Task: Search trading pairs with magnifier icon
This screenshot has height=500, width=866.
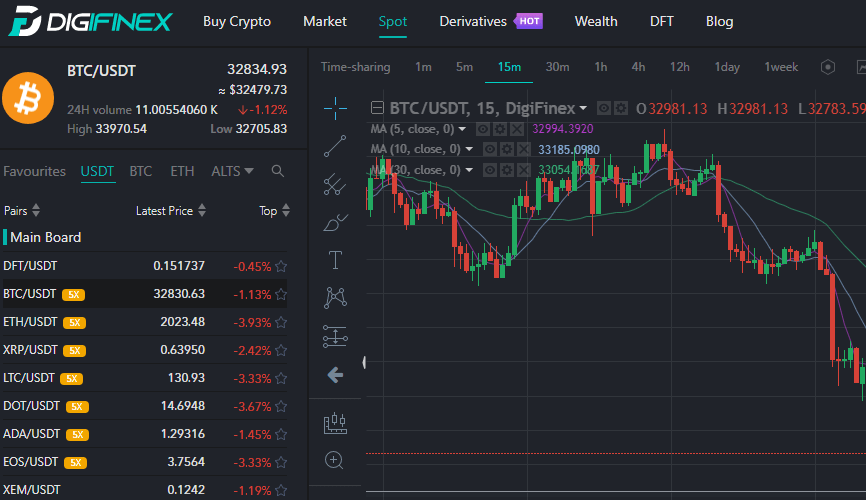Action: [x=278, y=171]
